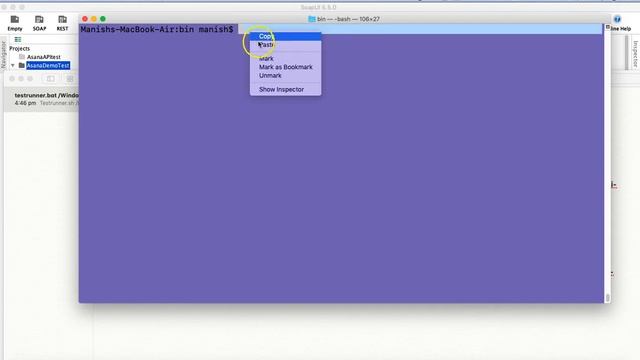Select Mark in the context menu
The width and height of the screenshot is (640, 360).
point(285,58)
